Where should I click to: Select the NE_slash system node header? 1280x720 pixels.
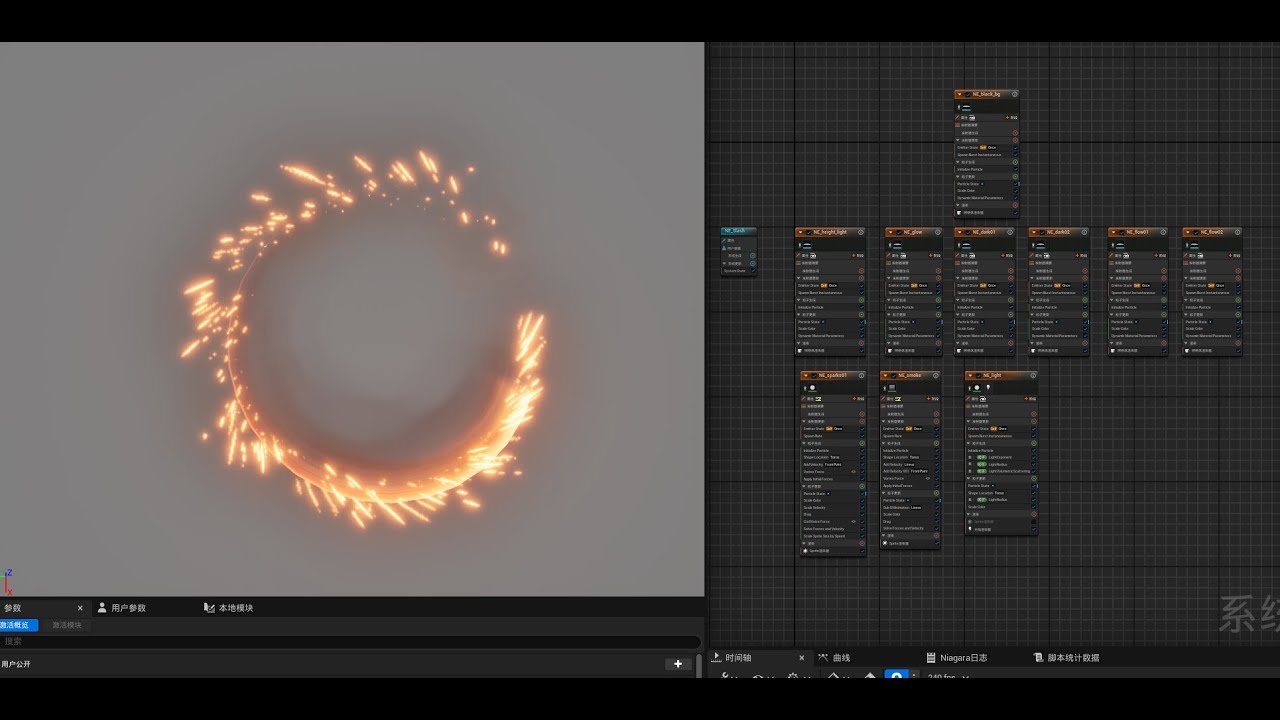(739, 231)
